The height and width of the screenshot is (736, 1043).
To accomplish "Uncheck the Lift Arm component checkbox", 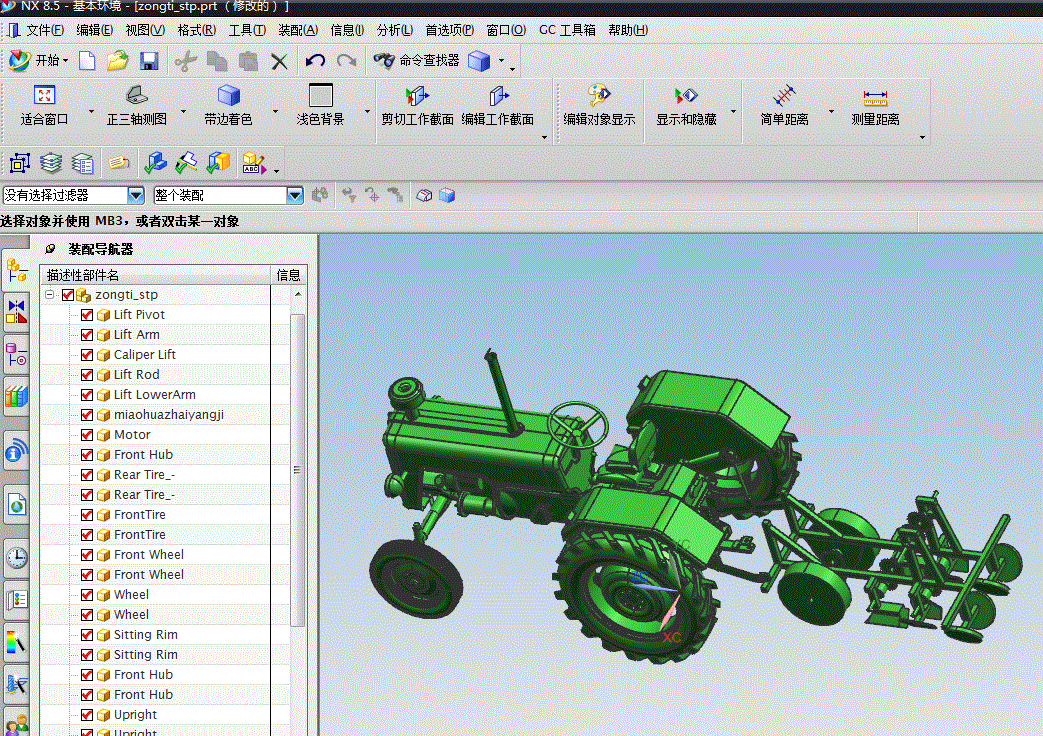I will pyautogui.click(x=86, y=335).
